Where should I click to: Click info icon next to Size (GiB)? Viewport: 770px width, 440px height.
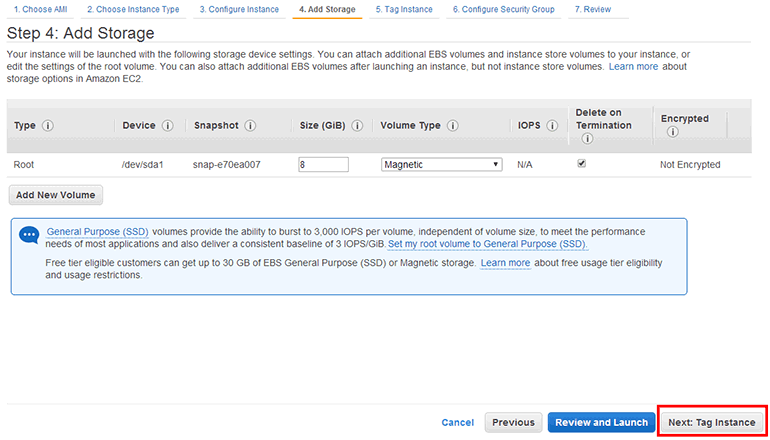[359, 126]
